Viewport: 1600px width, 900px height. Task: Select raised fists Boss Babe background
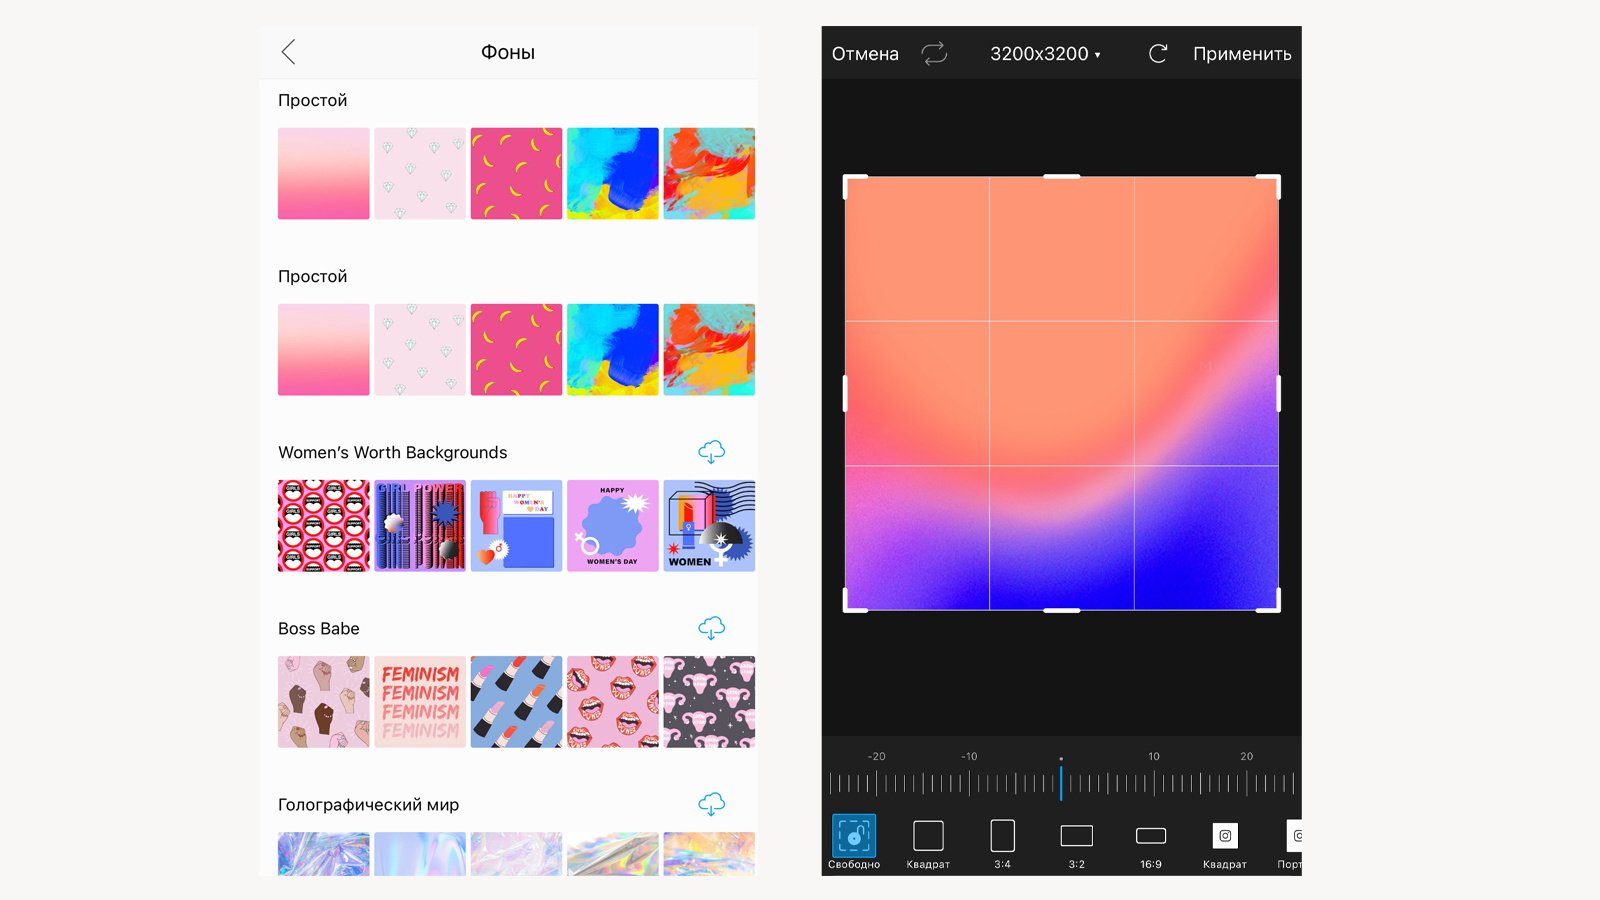[323, 701]
